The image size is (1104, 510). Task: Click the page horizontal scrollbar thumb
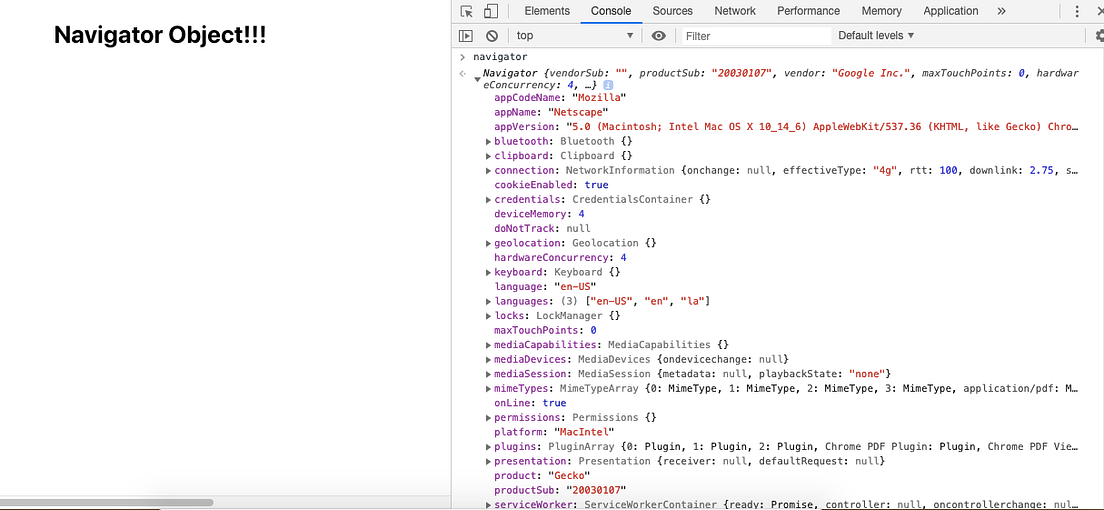pos(107,502)
